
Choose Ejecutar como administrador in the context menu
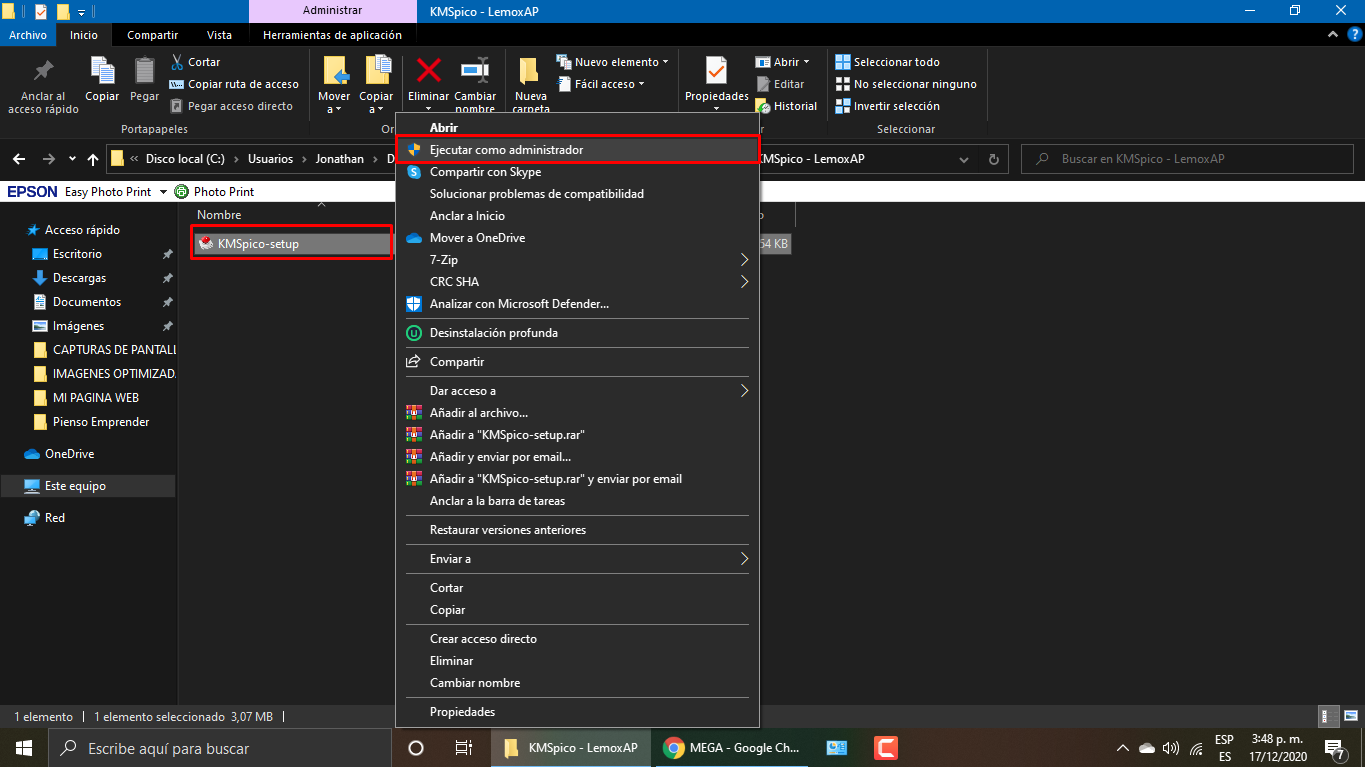point(578,150)
